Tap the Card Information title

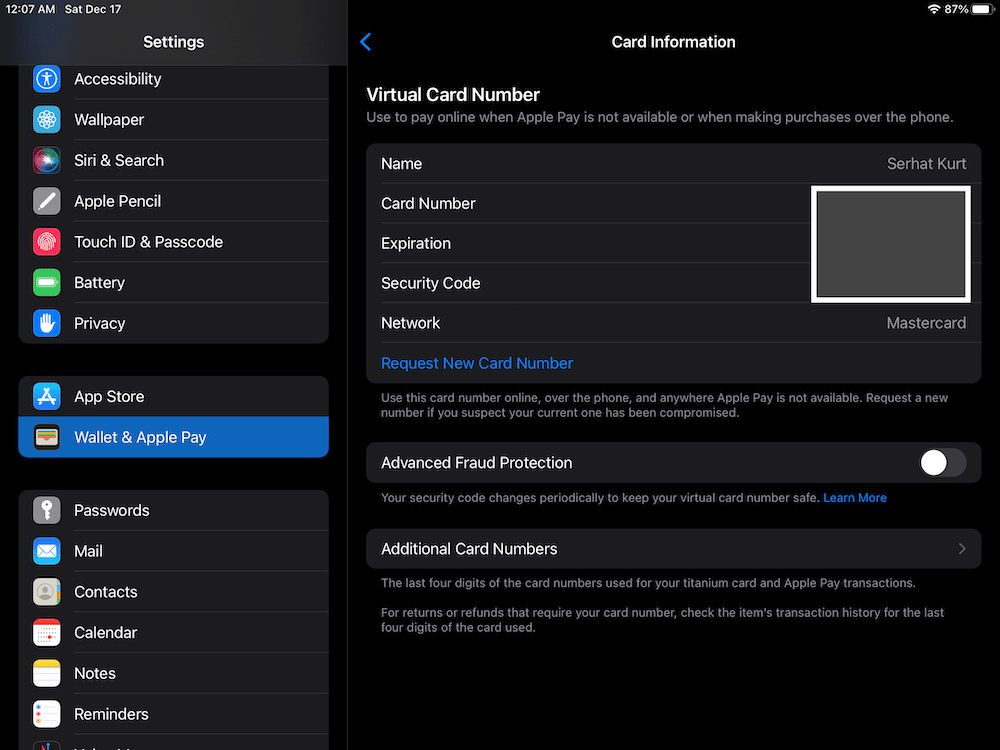673,42
